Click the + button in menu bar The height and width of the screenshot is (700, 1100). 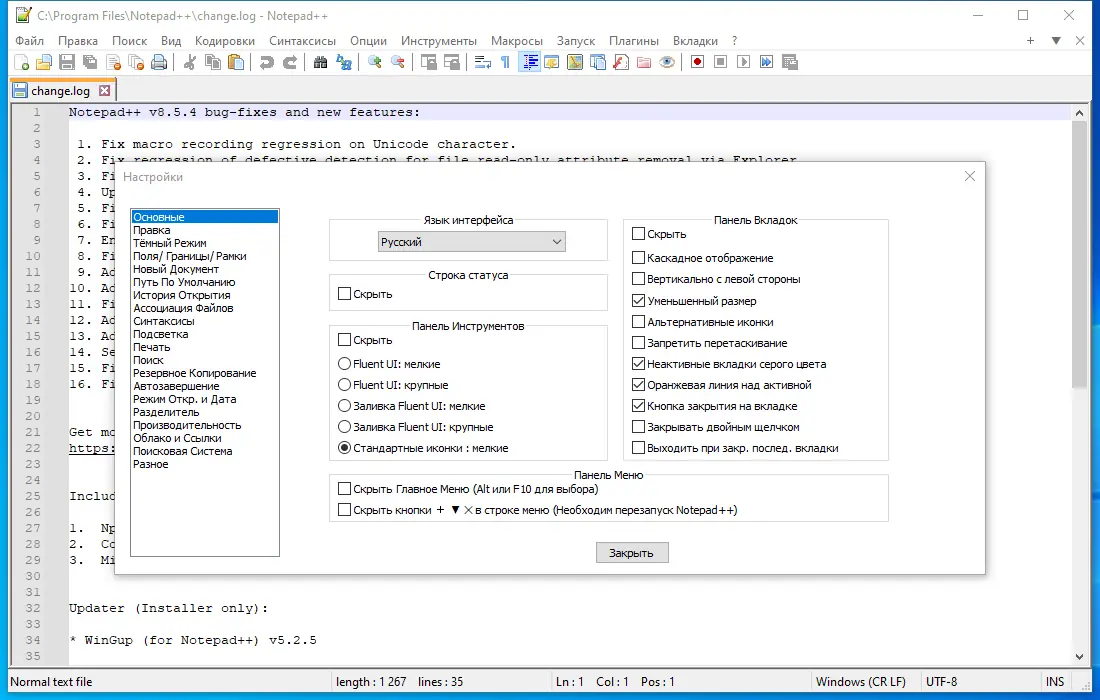point(1031,41)
